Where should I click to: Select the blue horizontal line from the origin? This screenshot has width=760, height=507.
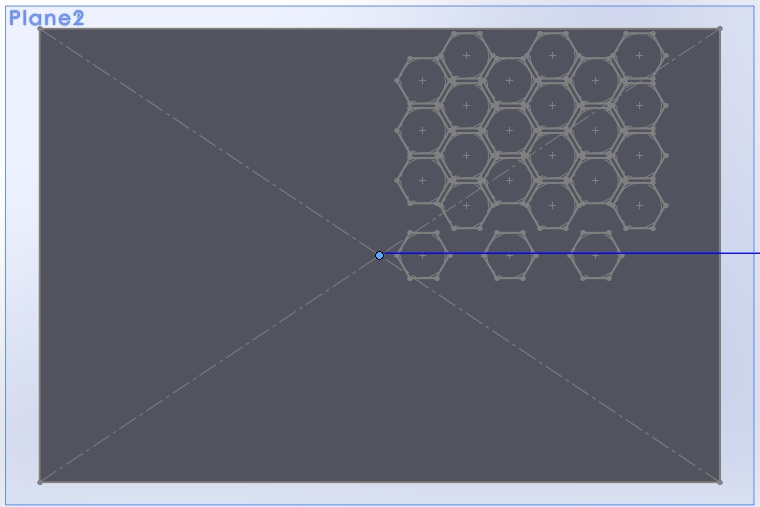[x=572, y=253]
